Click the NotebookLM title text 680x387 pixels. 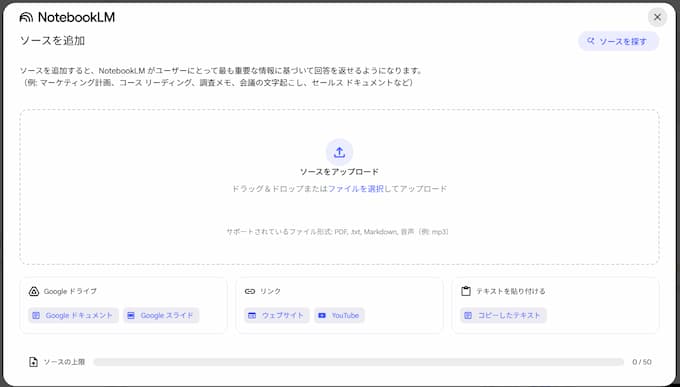pos(76,17)
